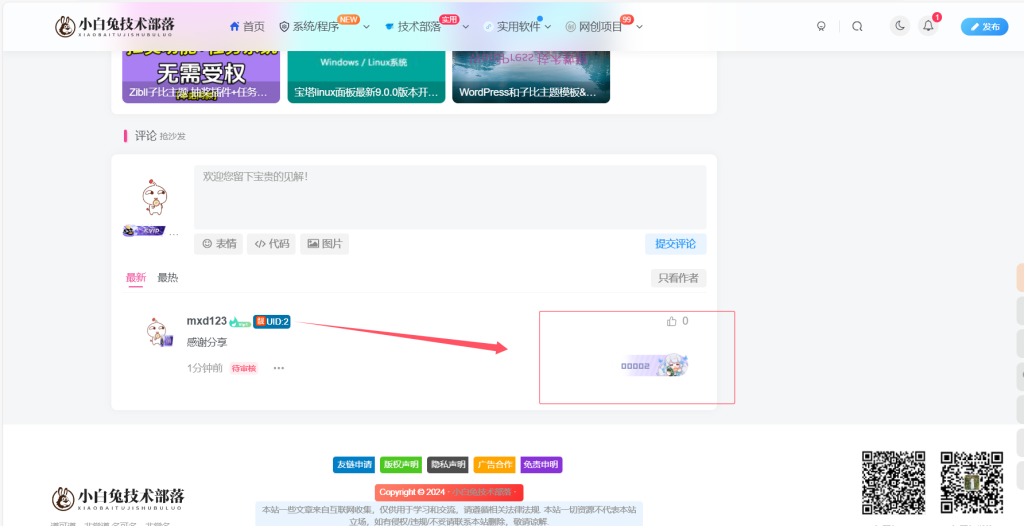
Task: Click the user avatar beside comment box
Action: 154,197
